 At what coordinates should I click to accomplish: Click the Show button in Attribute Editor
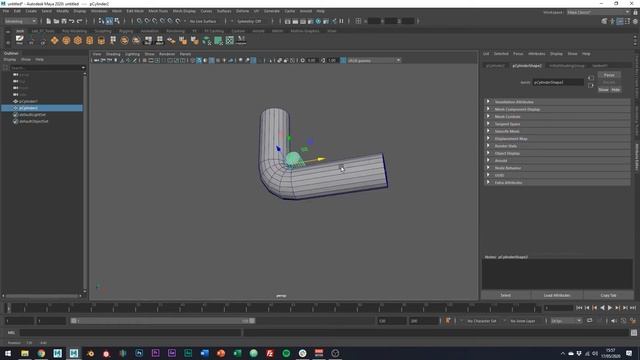click(603, 89)
